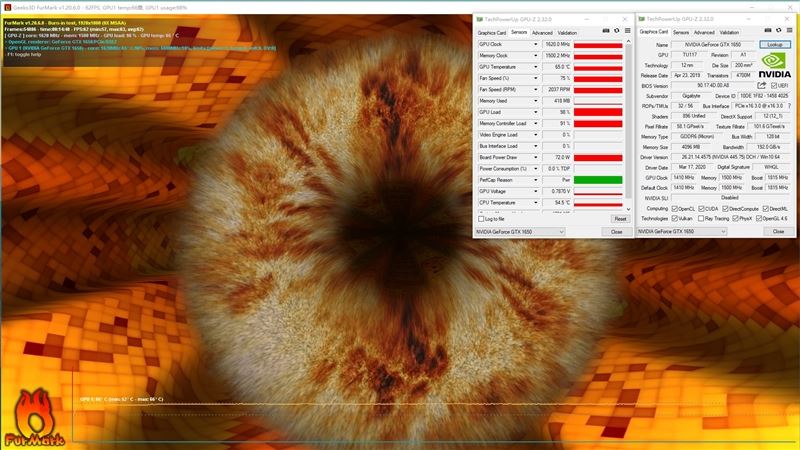
Task: Open the Memory Controller Load dropdown arrow
Action: coord(535,123)
